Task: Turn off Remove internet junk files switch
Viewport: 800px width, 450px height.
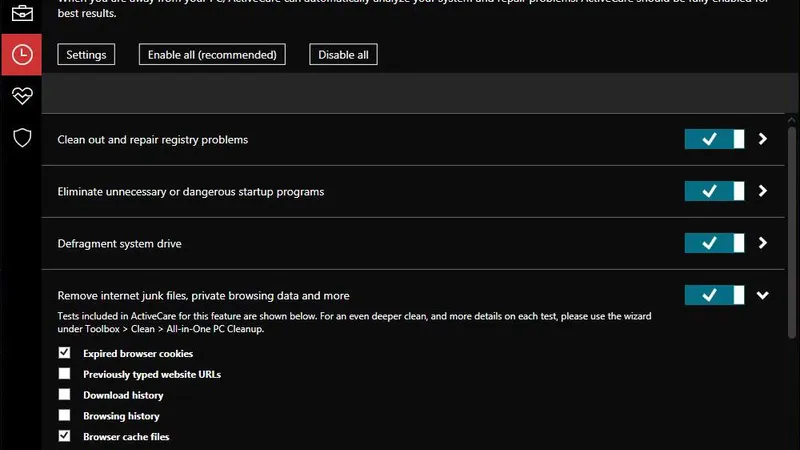Action: 714,295
